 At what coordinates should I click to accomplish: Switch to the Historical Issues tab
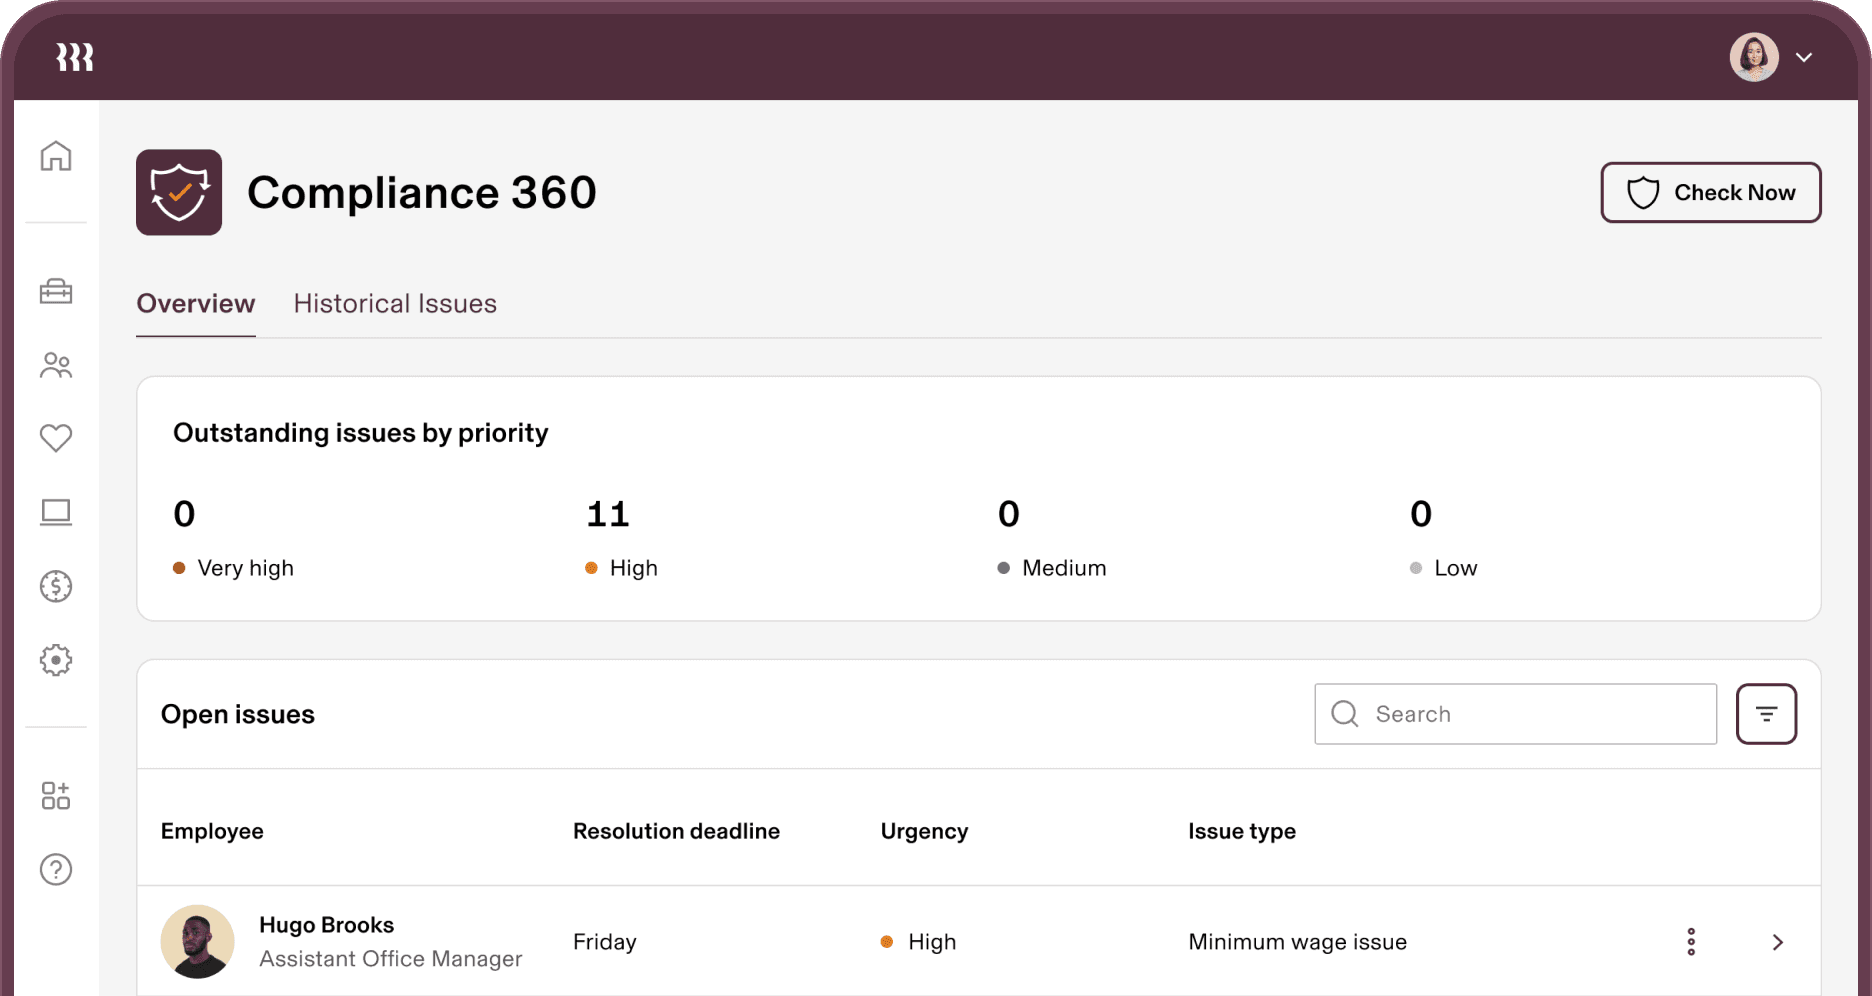point(395,304)
